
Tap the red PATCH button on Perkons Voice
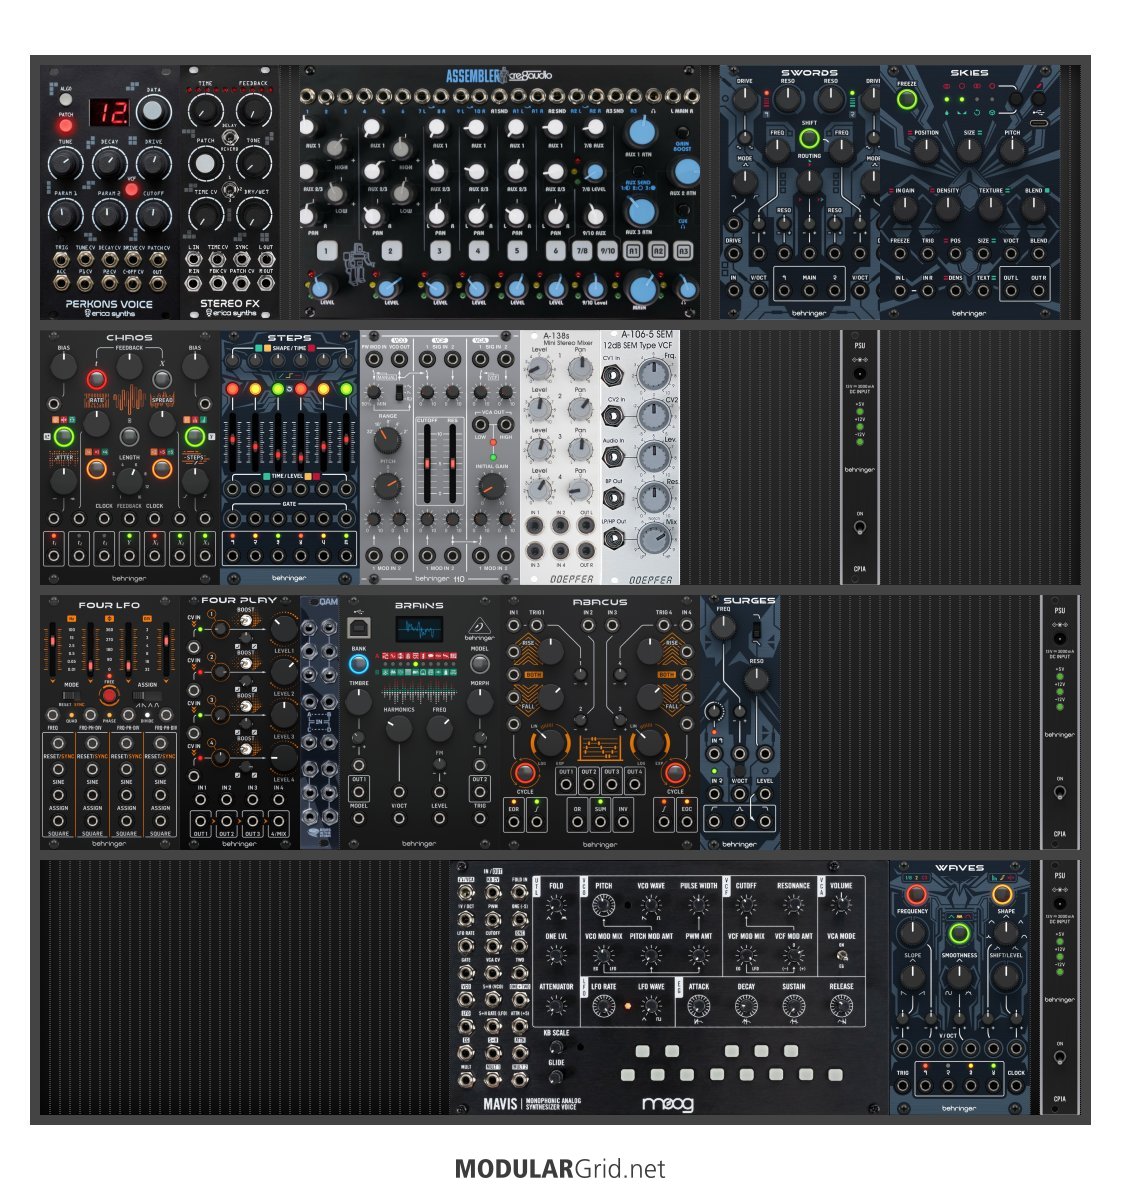66,125
